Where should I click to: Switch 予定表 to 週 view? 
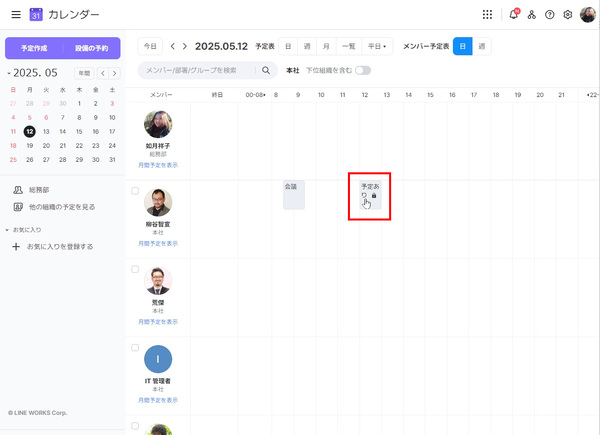coord(307,46)
